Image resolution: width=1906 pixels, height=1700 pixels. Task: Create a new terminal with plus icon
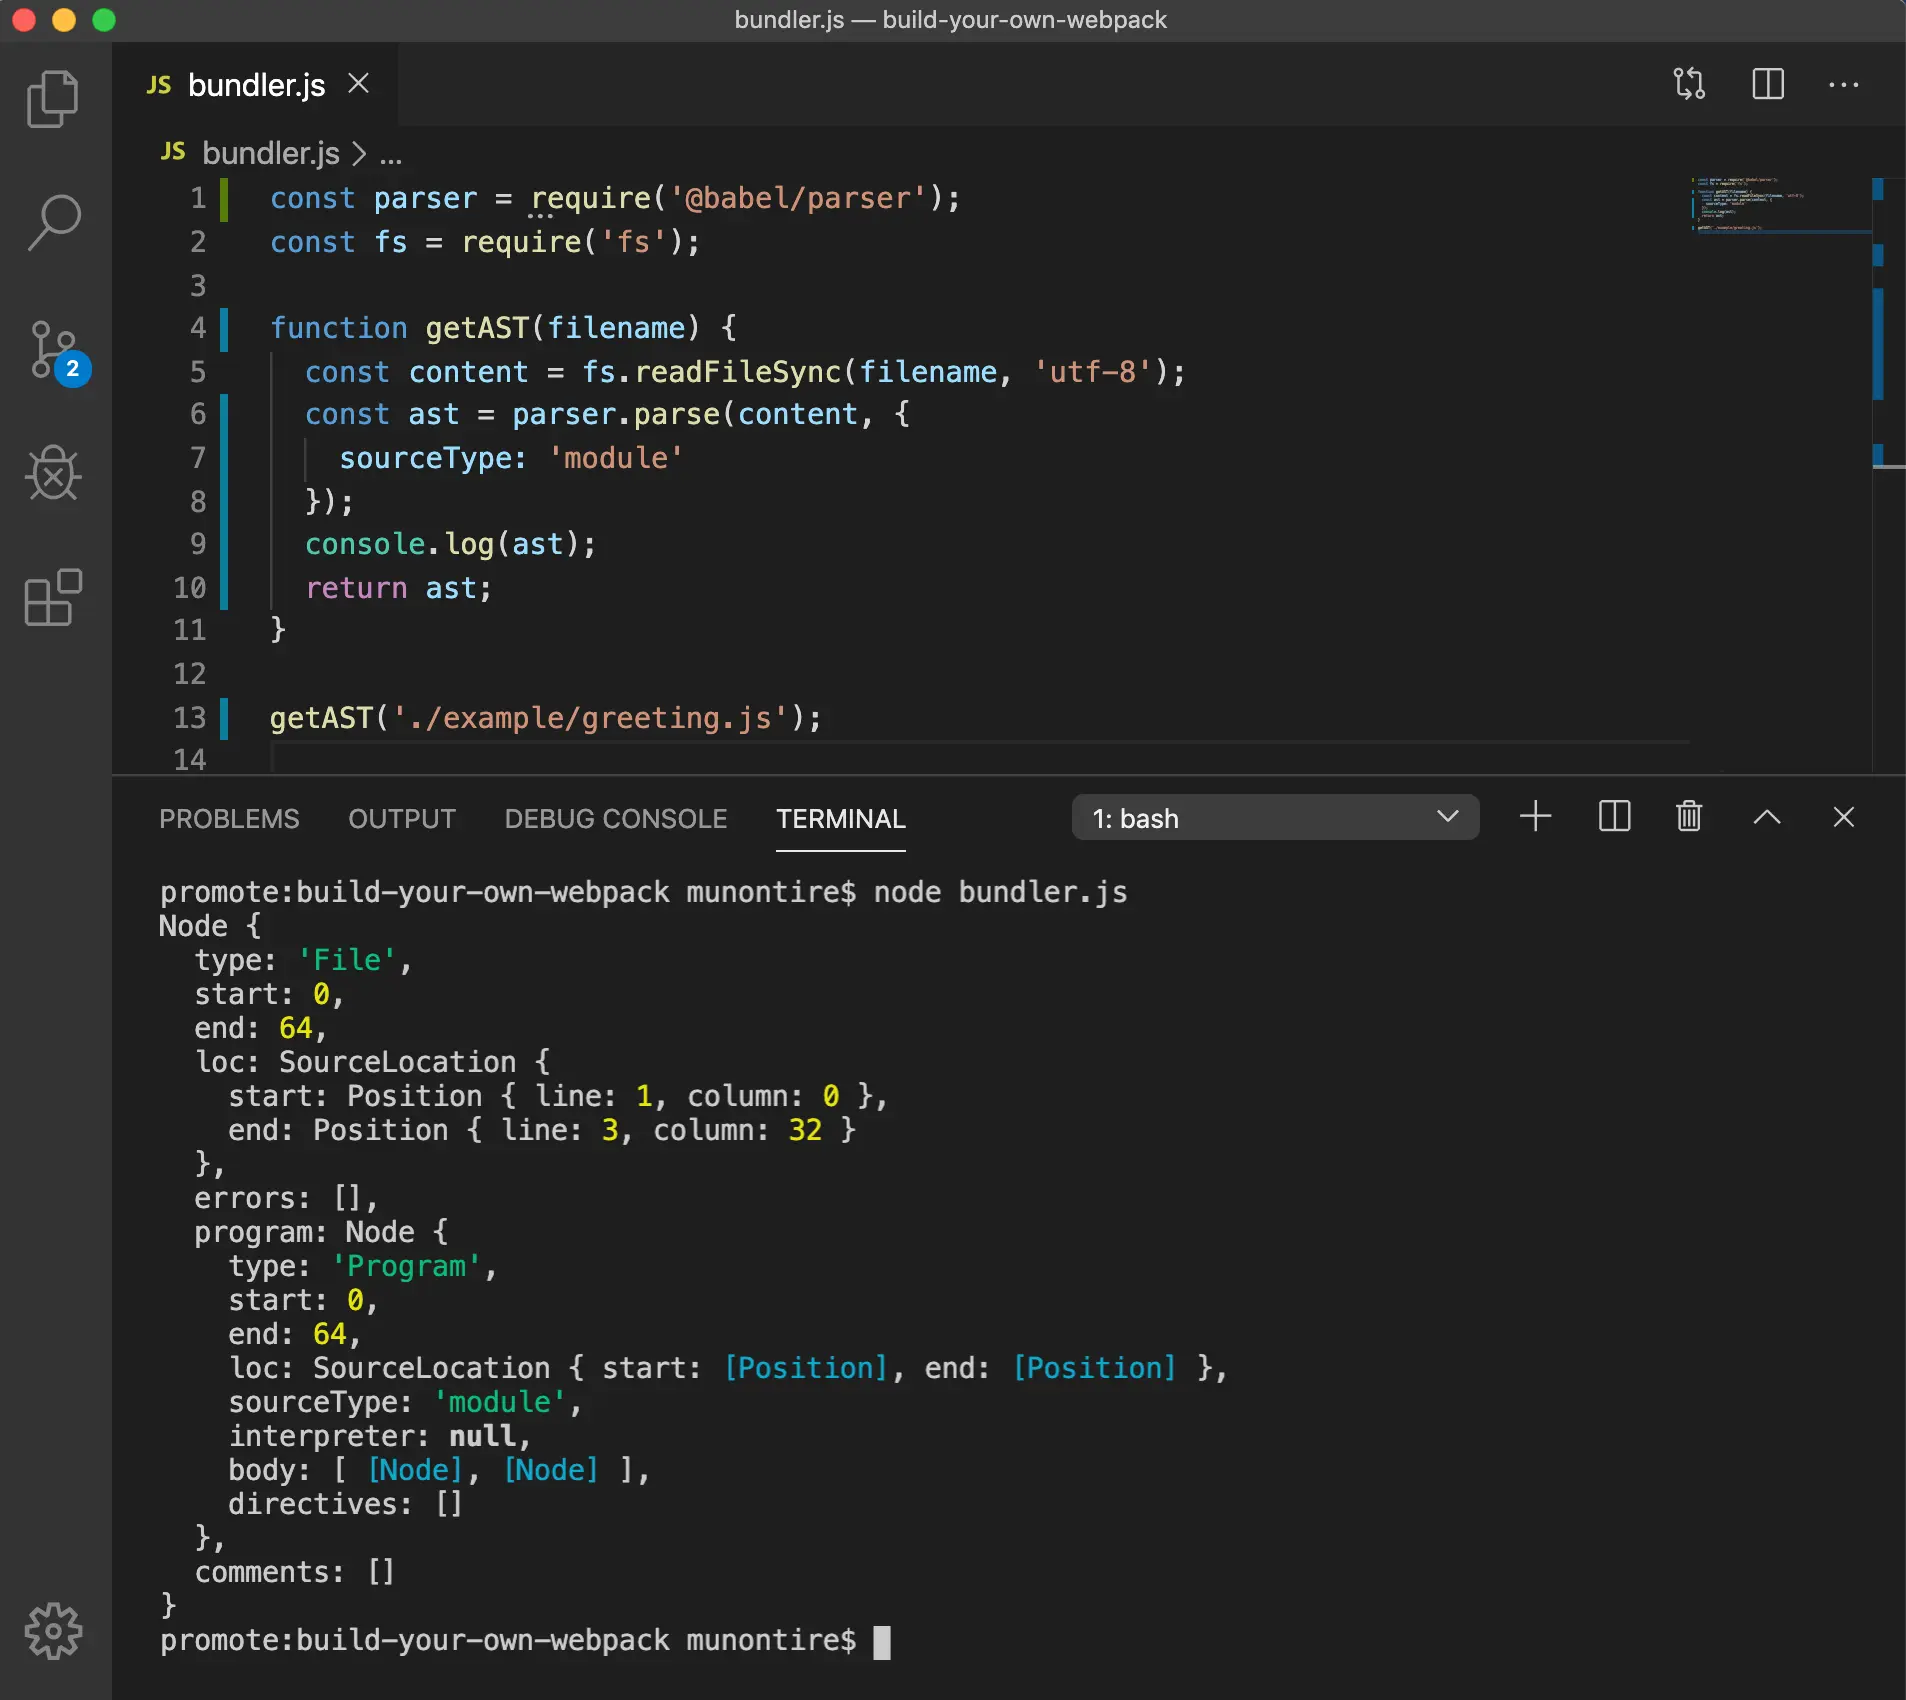pyautogui.click(x=1535, y=817)
